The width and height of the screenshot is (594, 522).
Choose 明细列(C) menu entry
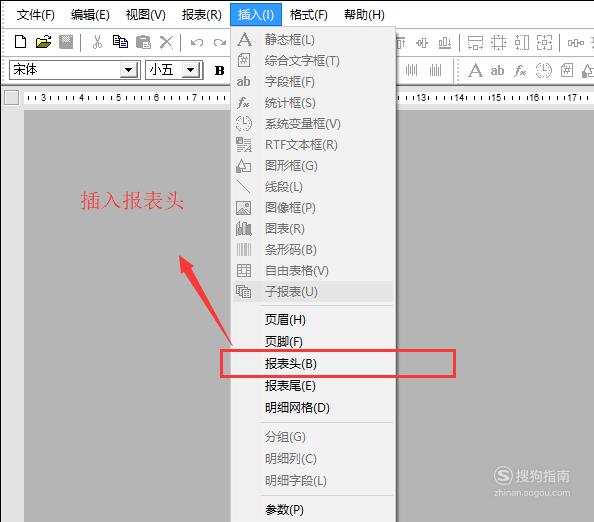(x=313, y=459)
